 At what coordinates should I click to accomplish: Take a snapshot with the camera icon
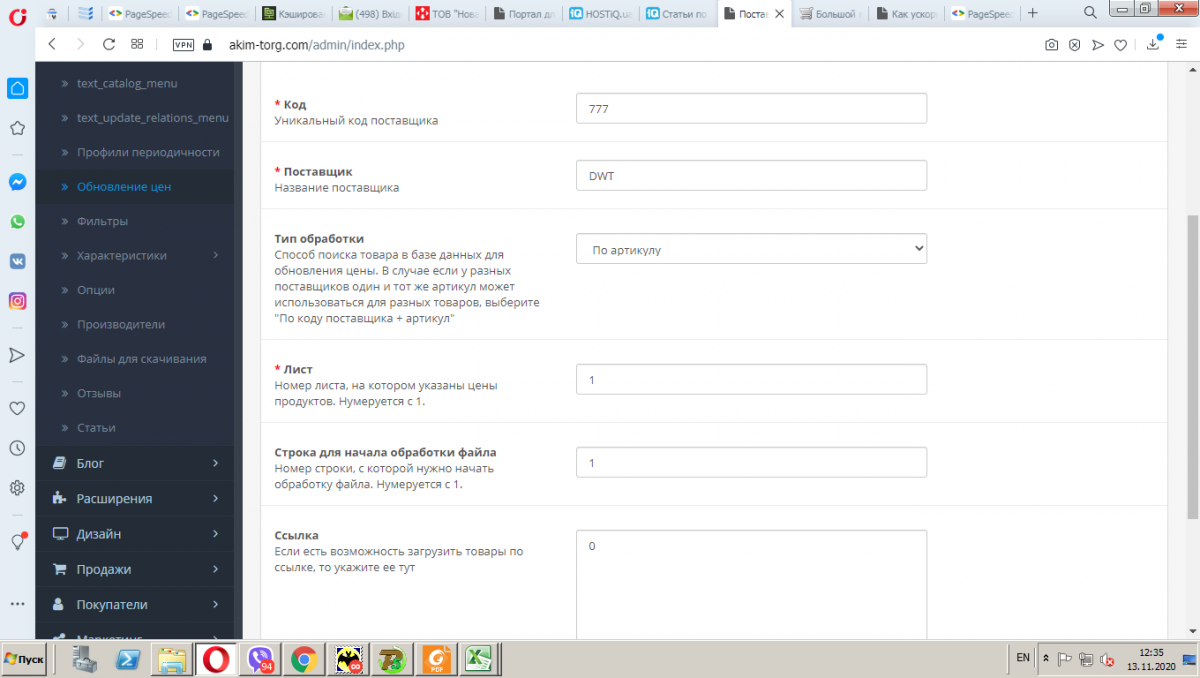click(x=1051, y=45)
